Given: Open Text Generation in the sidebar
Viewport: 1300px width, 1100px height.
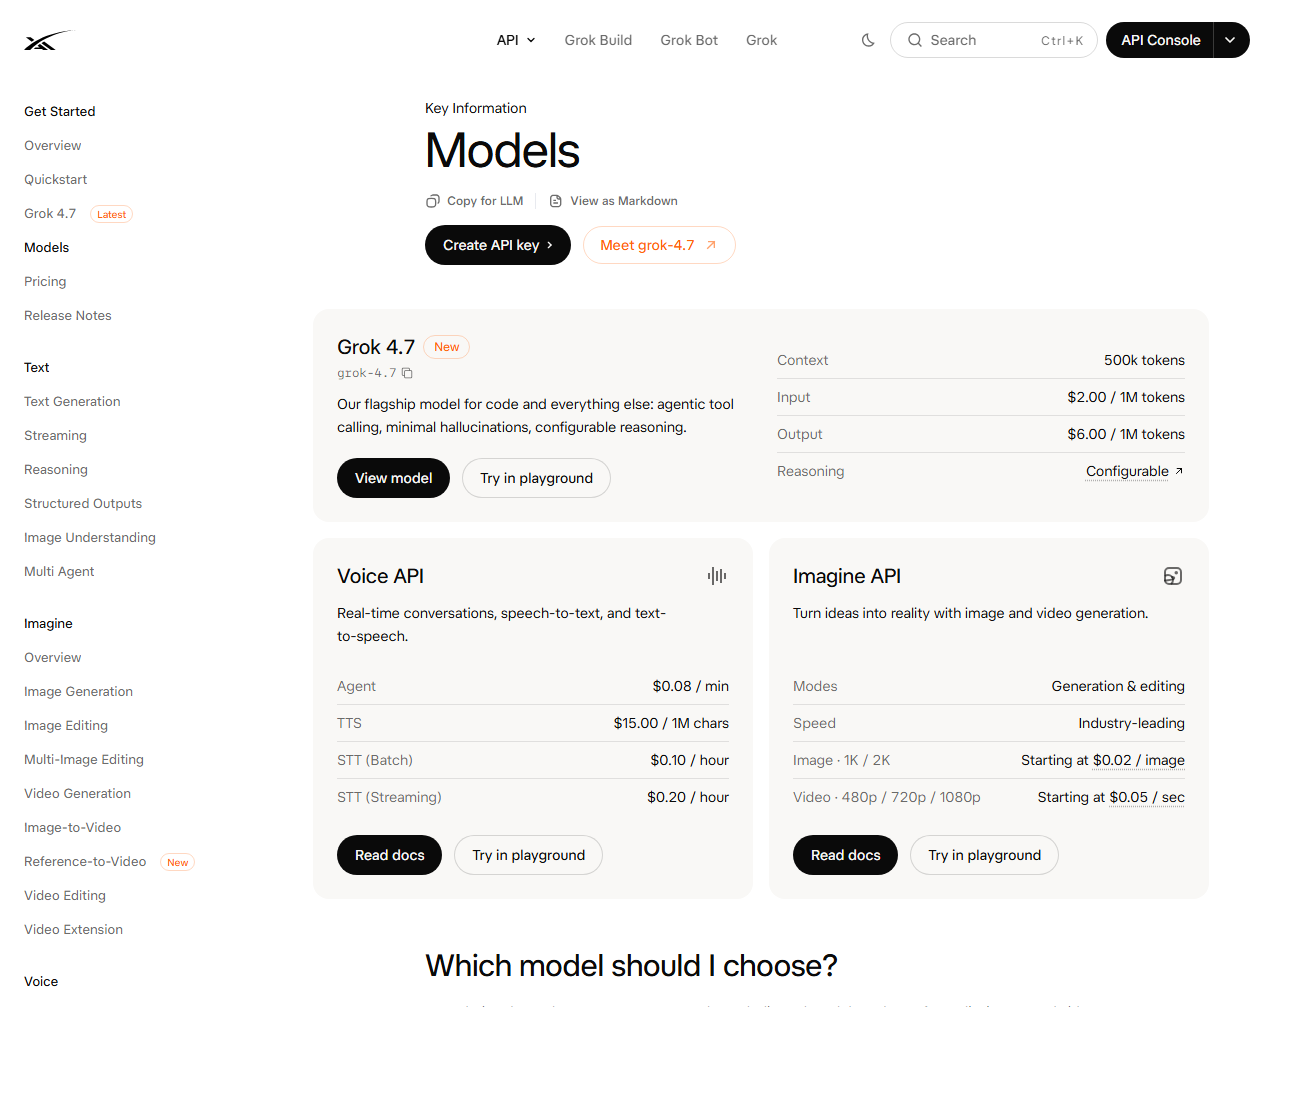Looking at the screenshot, I should (x=72, y=402).
